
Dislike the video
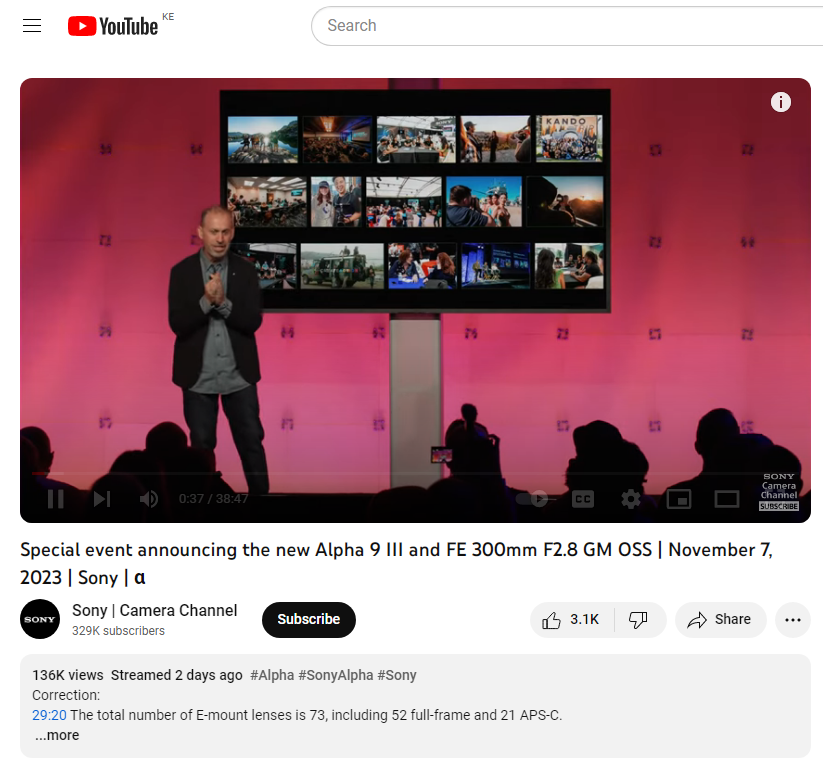[639, 619]
